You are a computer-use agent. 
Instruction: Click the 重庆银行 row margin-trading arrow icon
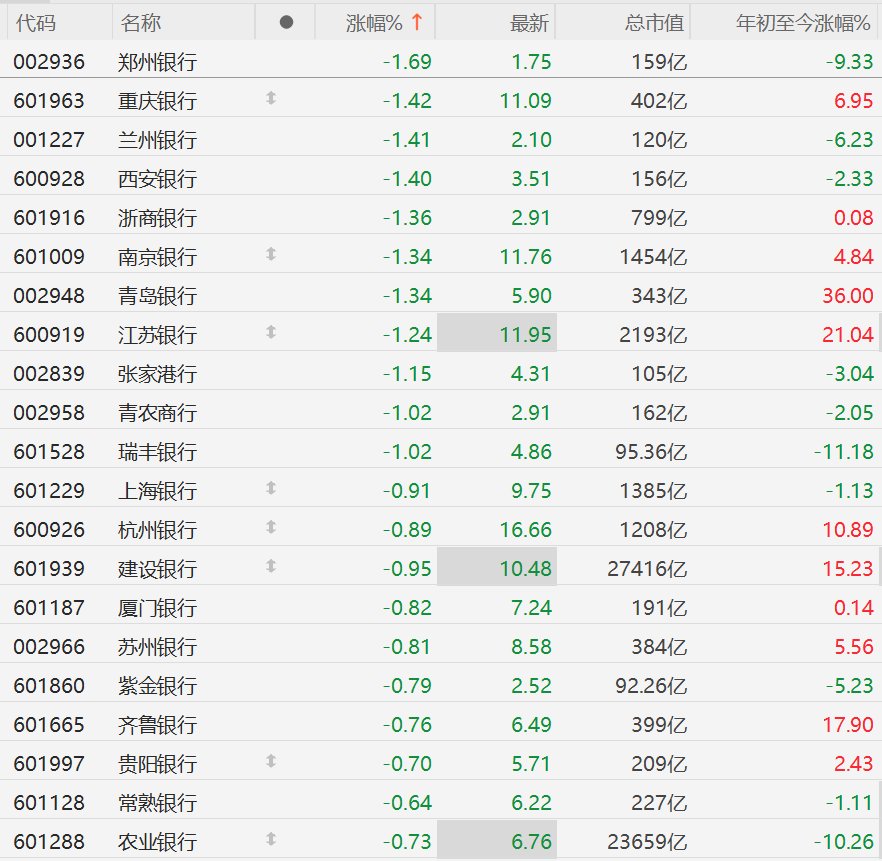tap(271, 98)
